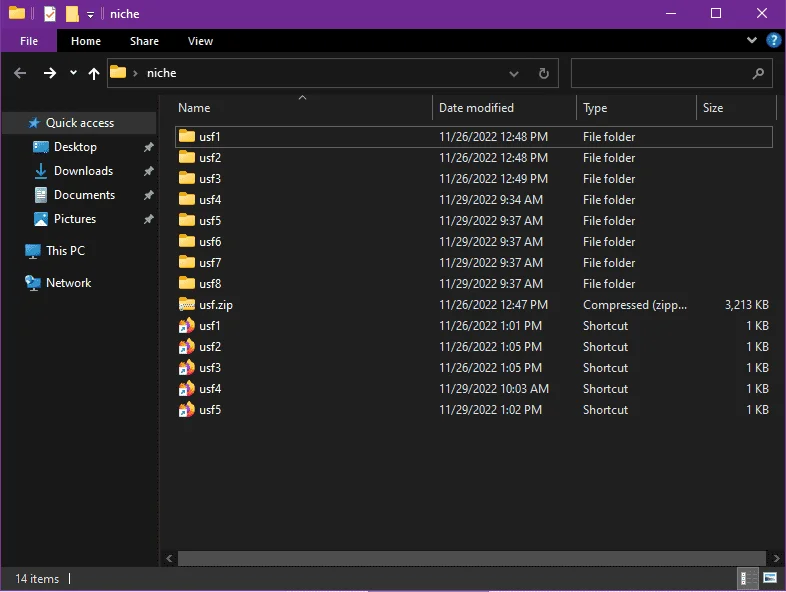Image resolution: width=786 pixels, height=592 pixels.
Task: Select the usf7 folder icon
Action: (186, 263)
